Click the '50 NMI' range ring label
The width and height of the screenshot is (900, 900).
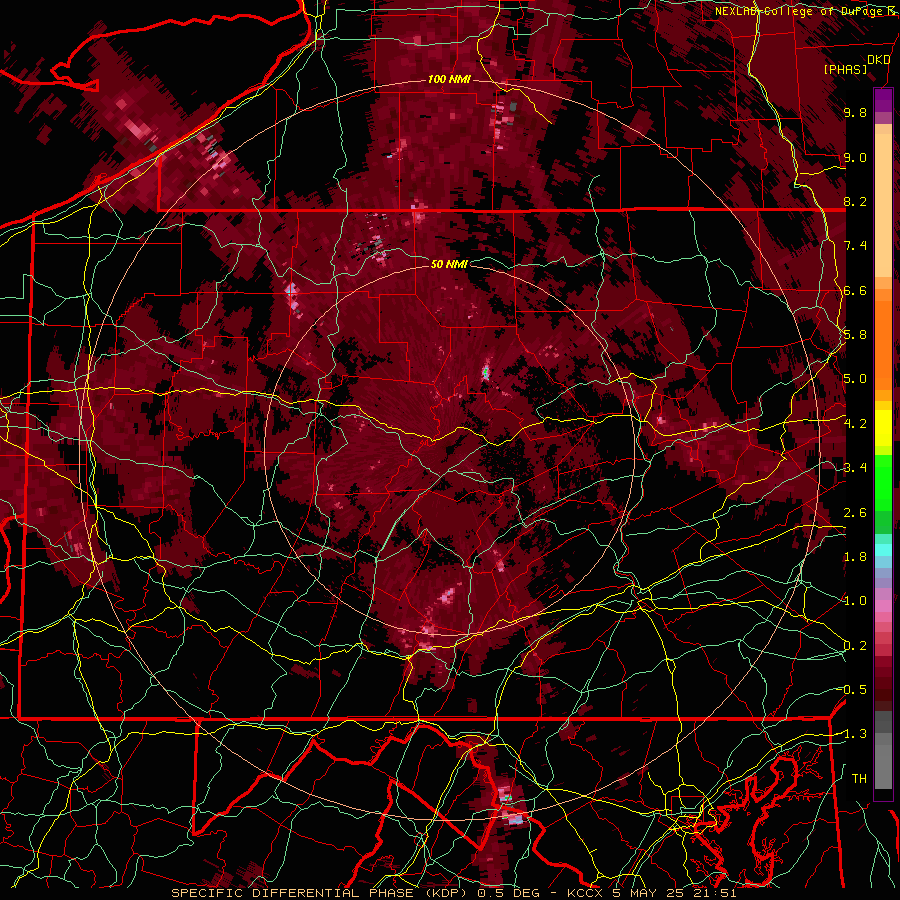point(449,264)
